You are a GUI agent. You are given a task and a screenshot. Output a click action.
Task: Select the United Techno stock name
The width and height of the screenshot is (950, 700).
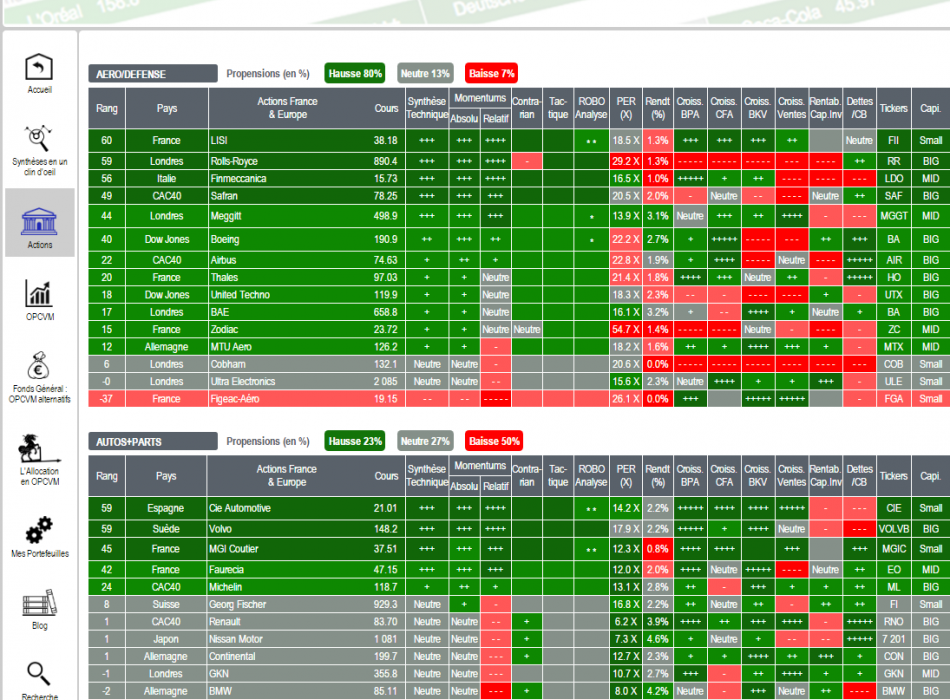(240, 295)
